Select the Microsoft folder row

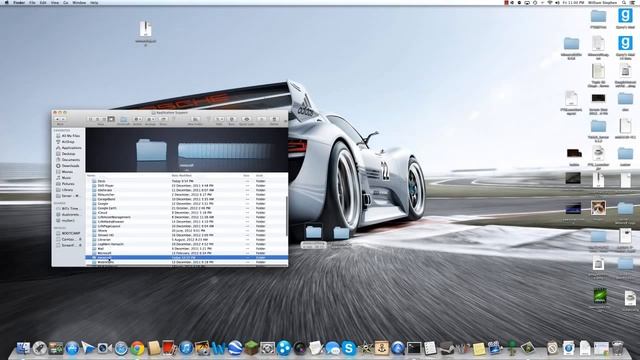click(187, 253)
